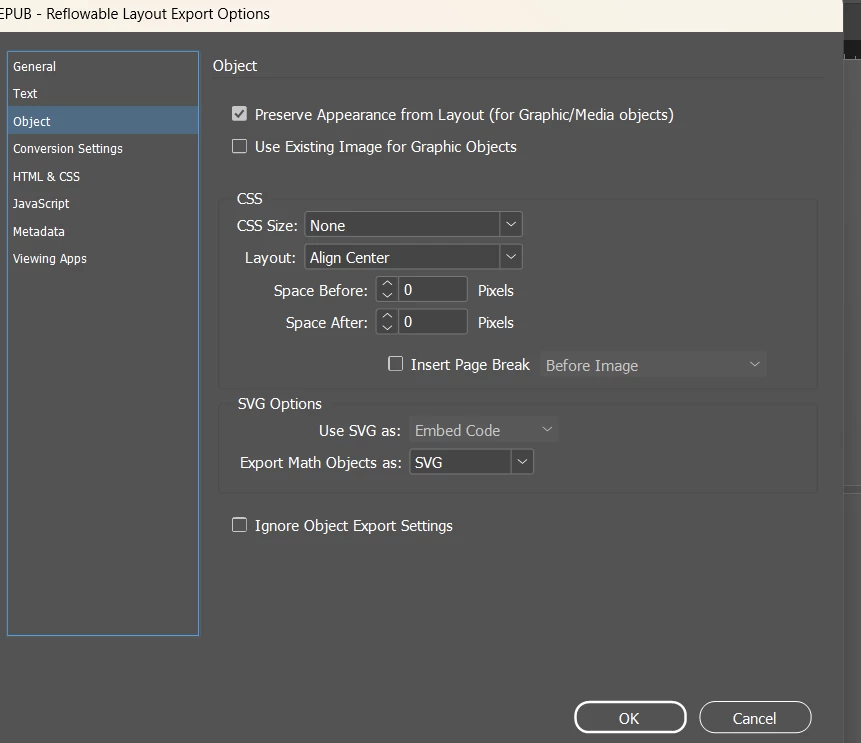Check the Insert Page Break option

(395, 364)
